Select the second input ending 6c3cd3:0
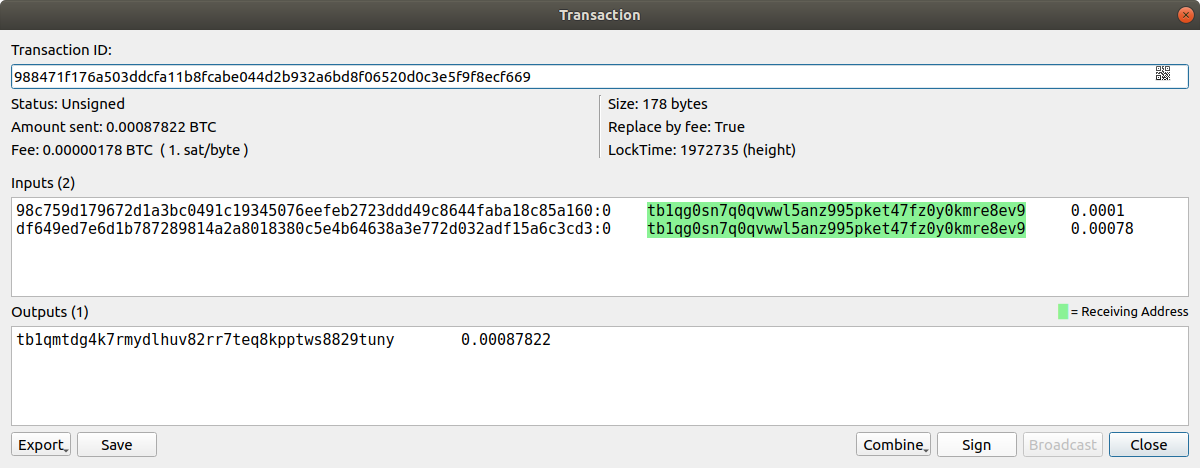This screenshot has width=1200, height=468. pyautogui.click(x=313, y=229)
